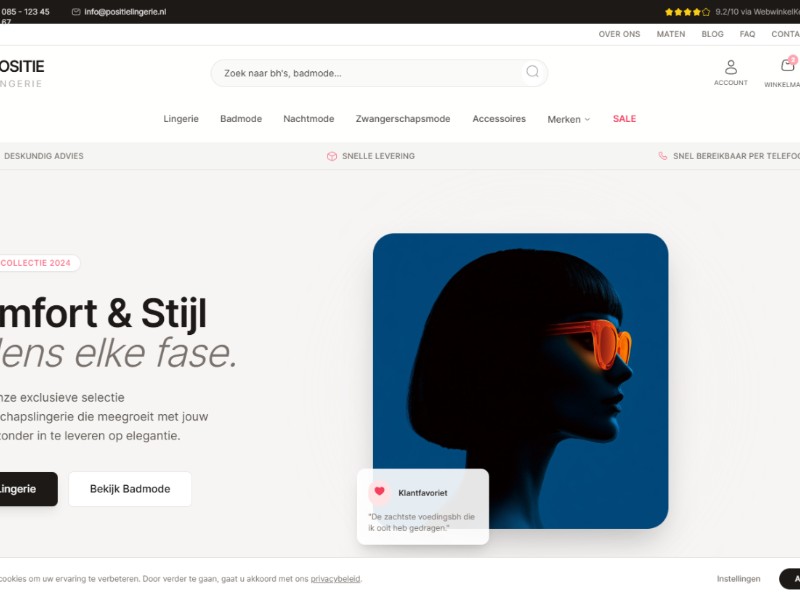Click the envelope email icon
This screenshot has width=800, height=600.
click(x=76, y=12)
